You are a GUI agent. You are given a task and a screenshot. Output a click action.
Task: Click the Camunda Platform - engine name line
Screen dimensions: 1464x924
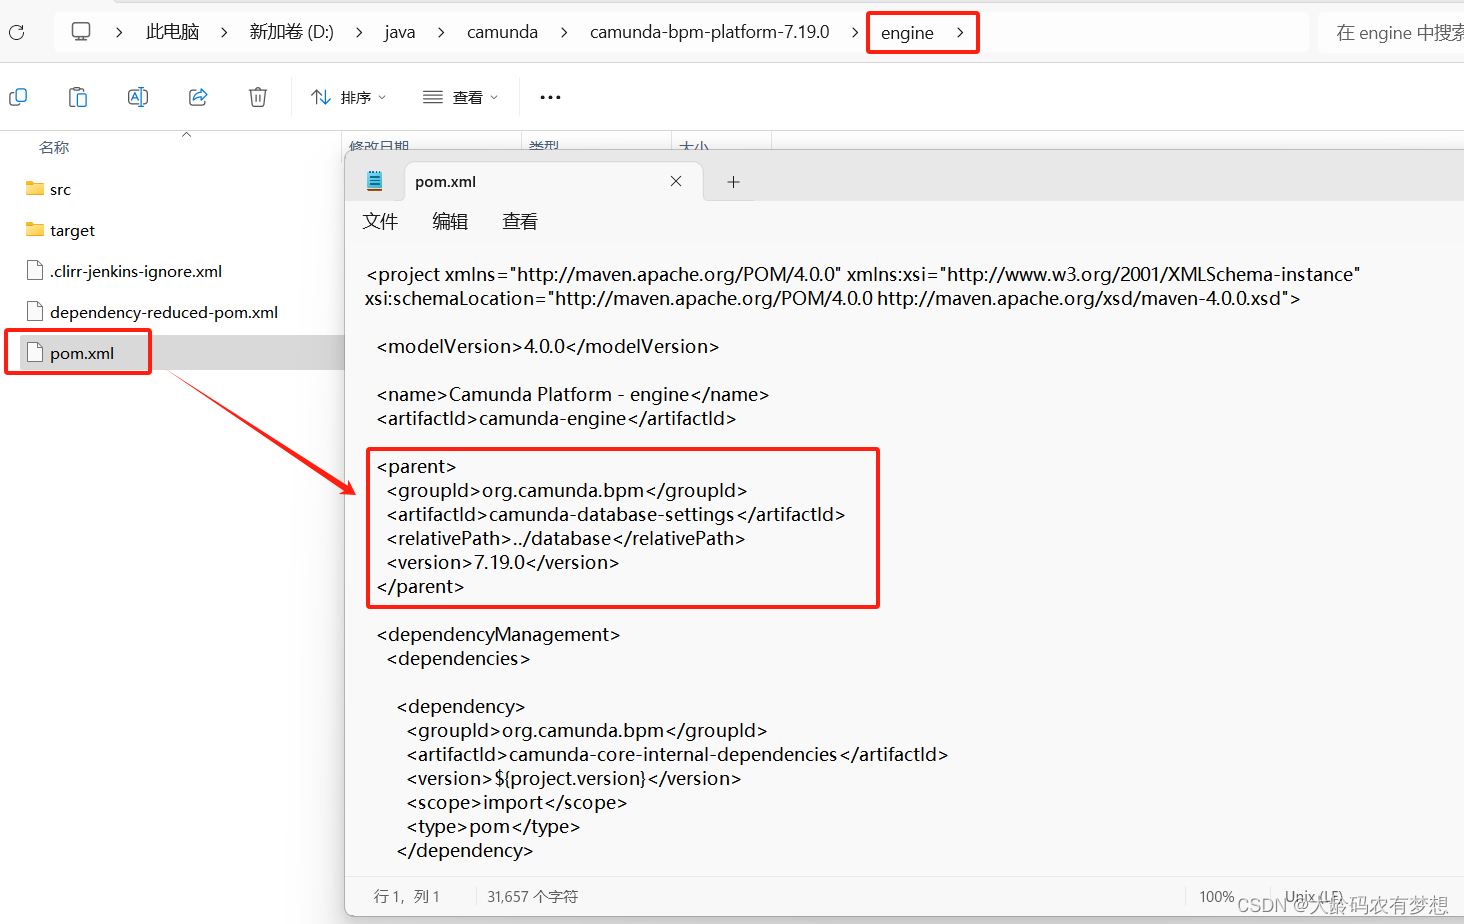point(573,394)
